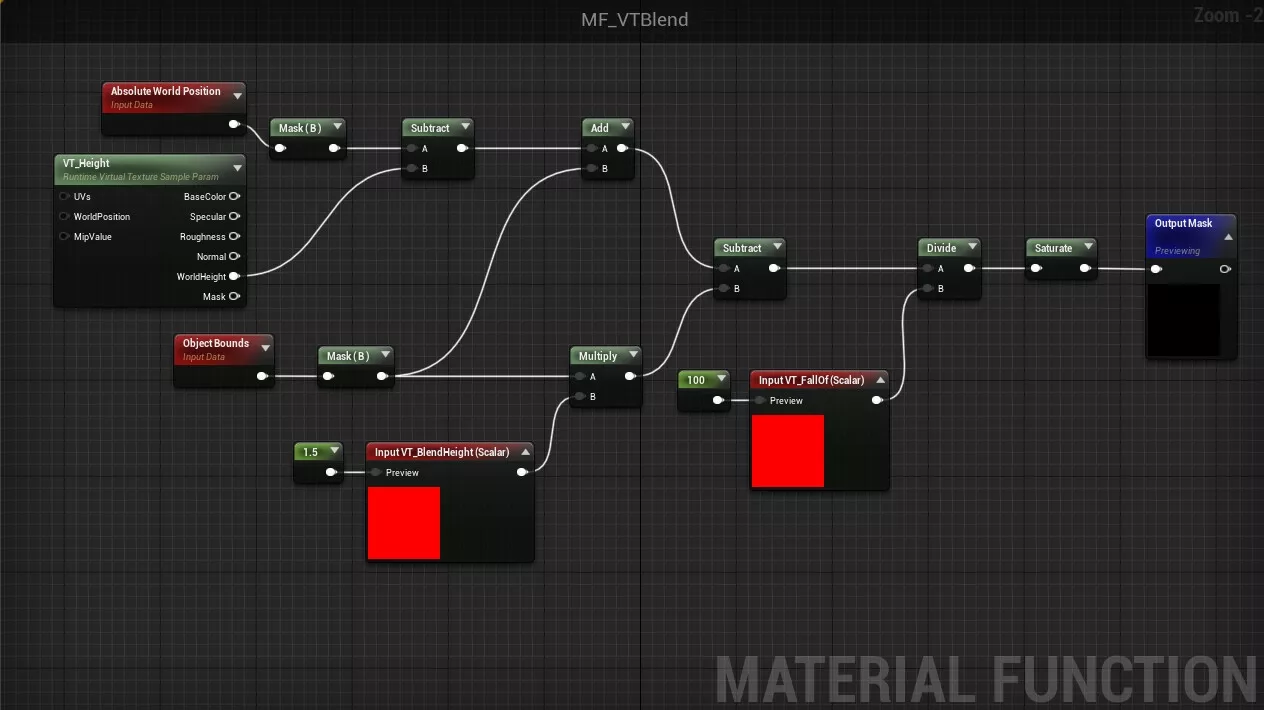
Task: Click the red VT_FallOf preview swatch
Action: pos(787,451)
